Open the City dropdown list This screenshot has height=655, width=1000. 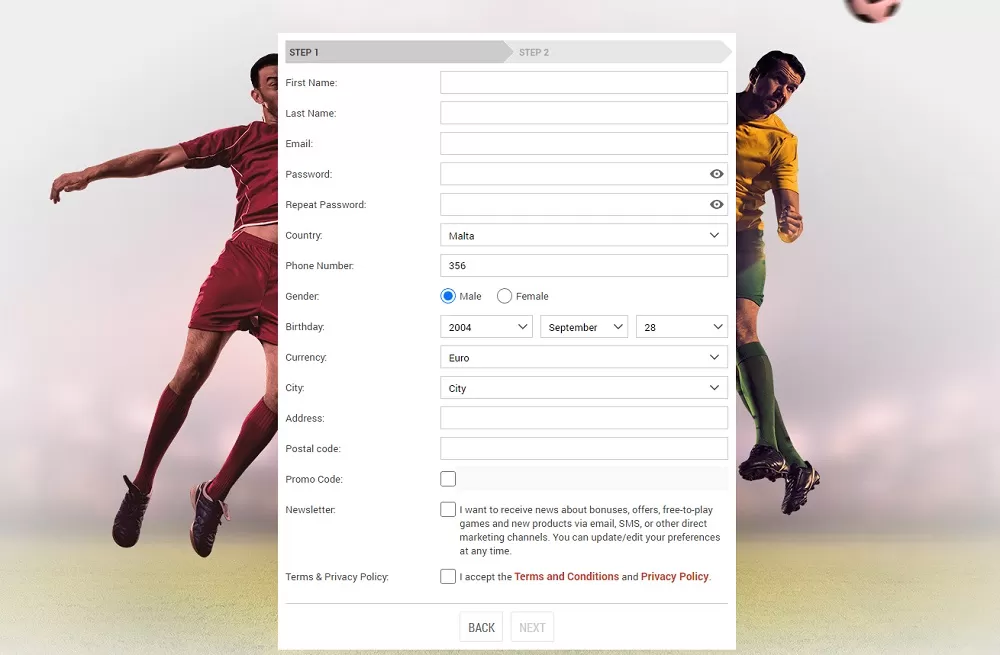pyautogui.click(x=583, y=388)
